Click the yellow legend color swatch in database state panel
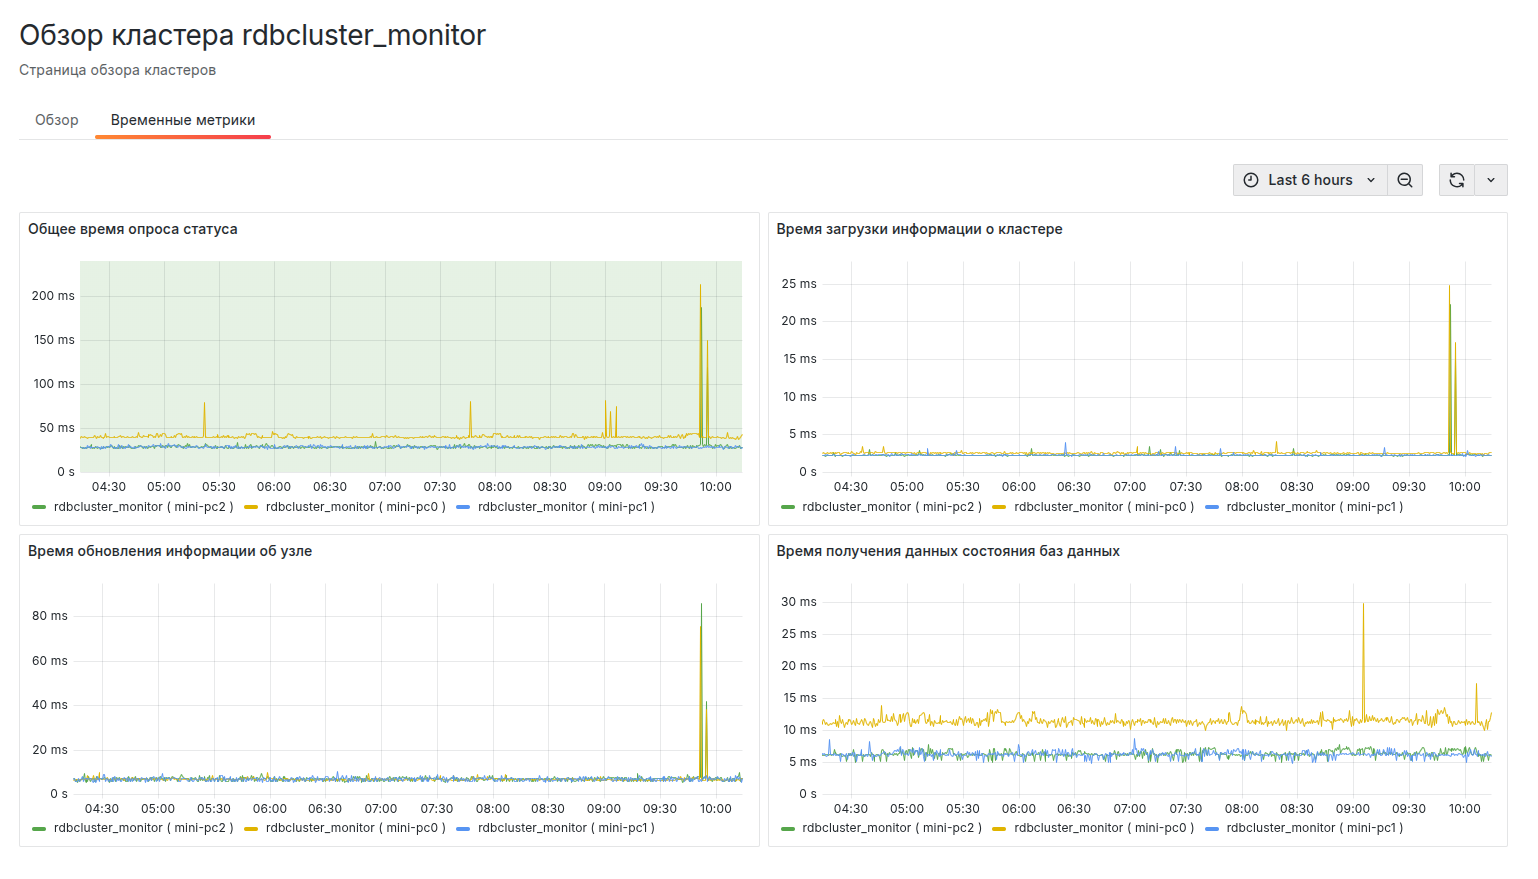Image resolution: width=1538 pixels, height=879 pixels. coord(1001,827)
